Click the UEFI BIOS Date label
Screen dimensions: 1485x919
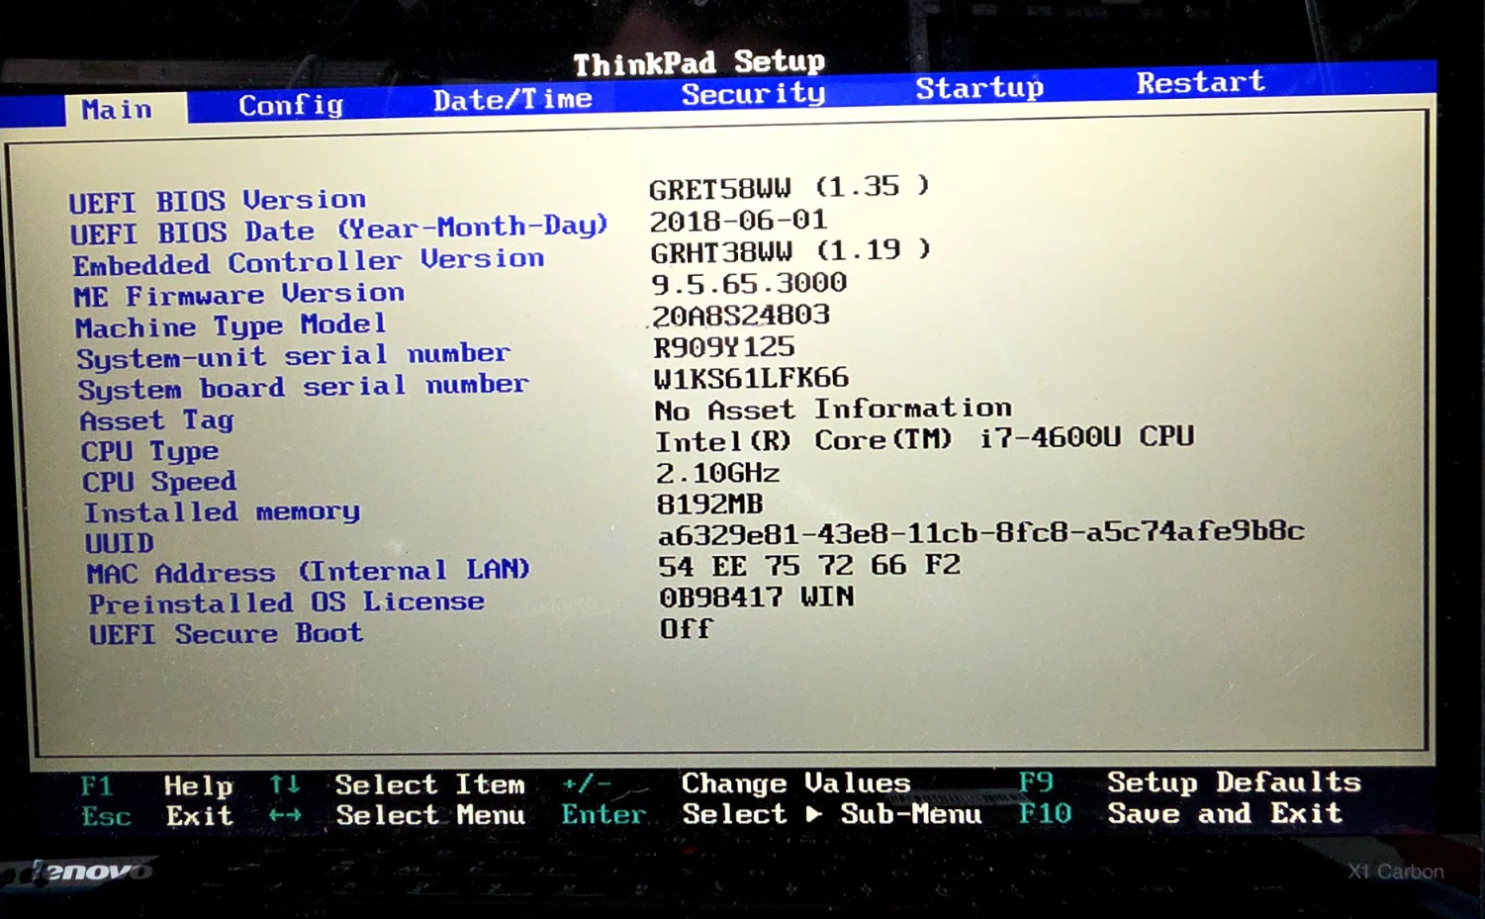(x=339, y=229)
